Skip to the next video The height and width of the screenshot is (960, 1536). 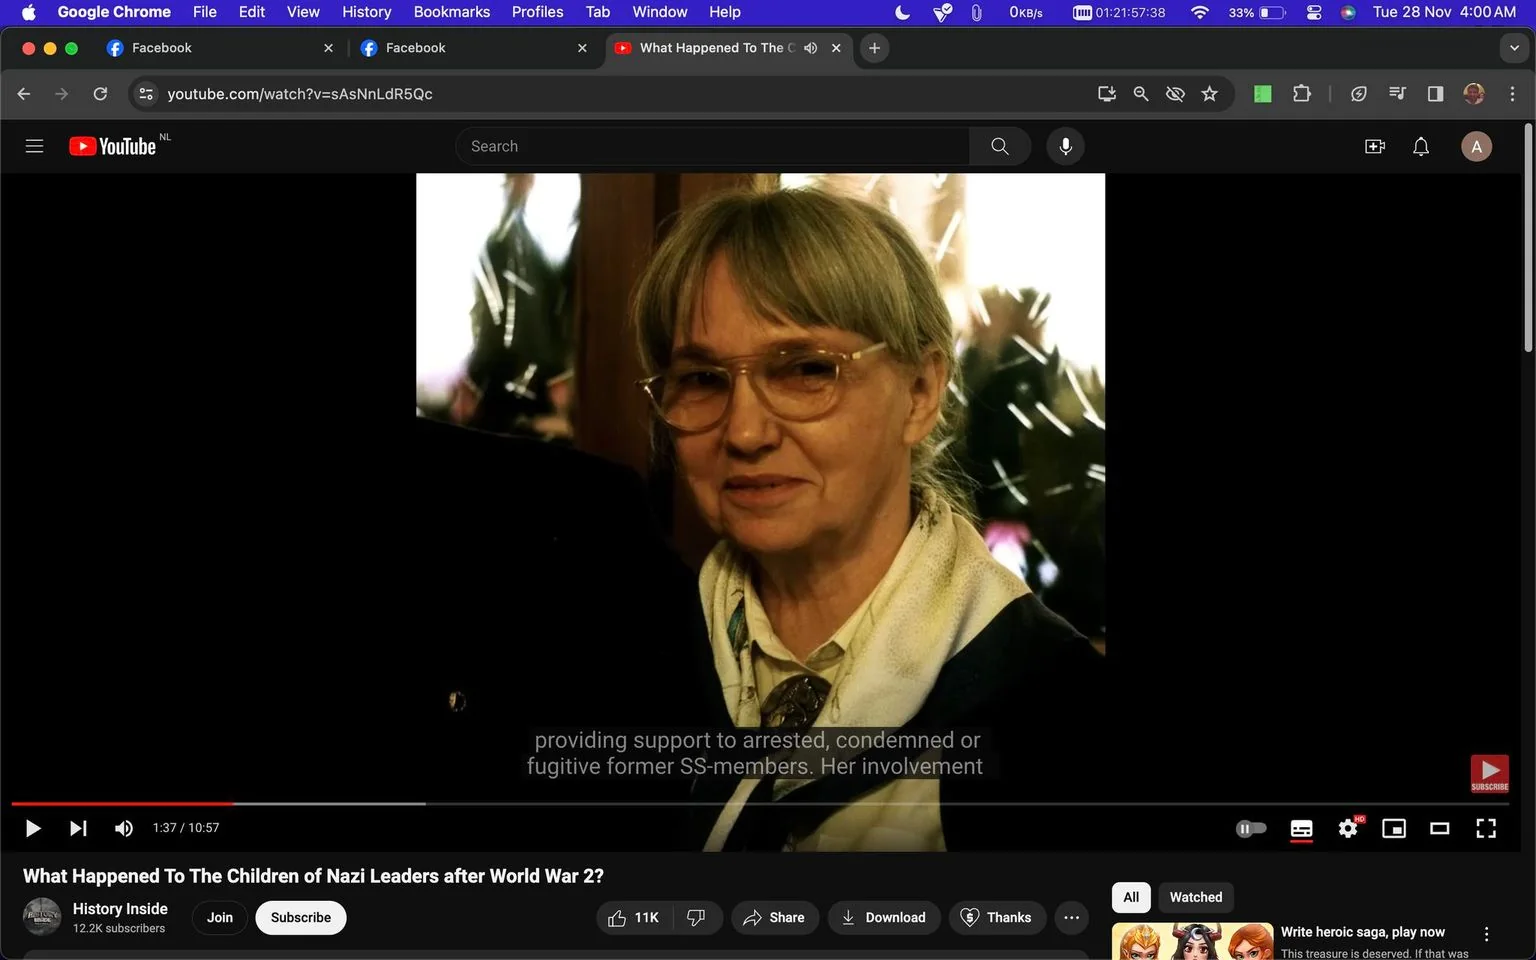78,828
